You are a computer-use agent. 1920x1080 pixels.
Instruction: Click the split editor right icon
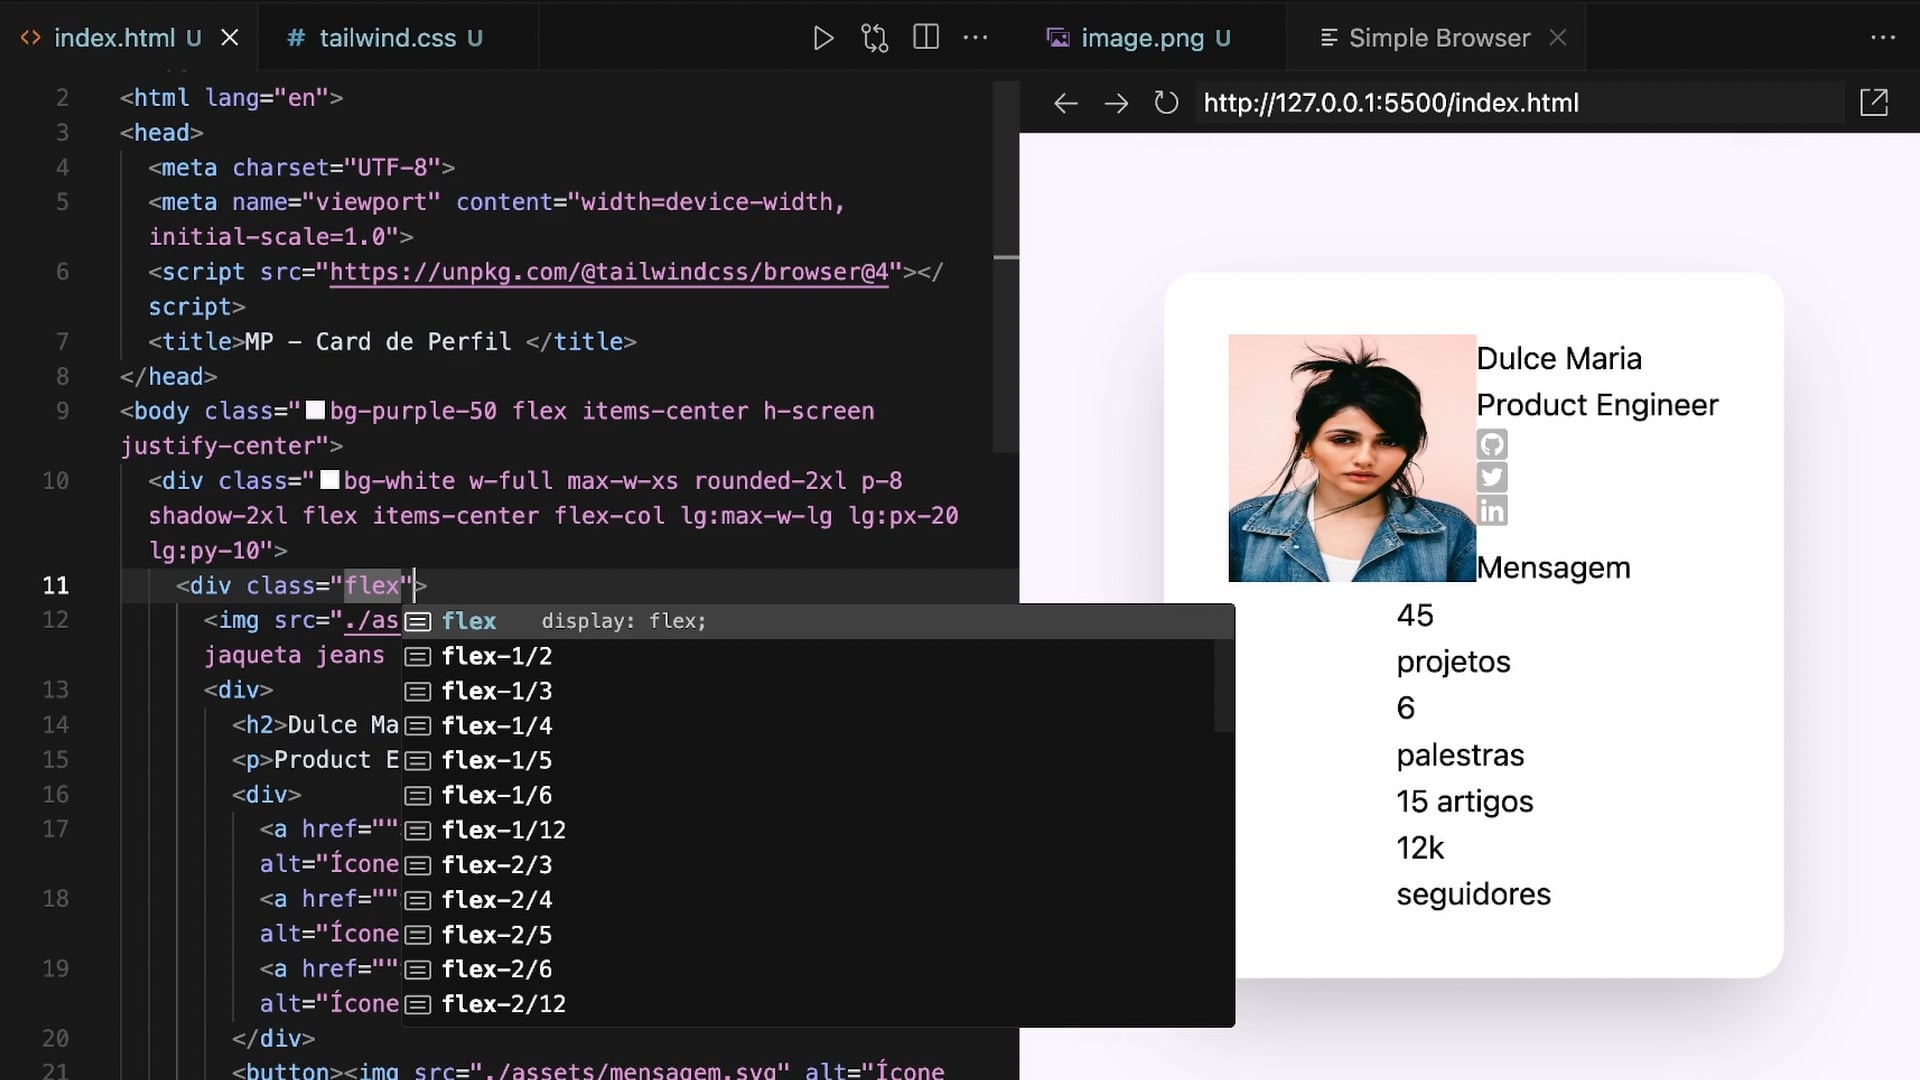926,38
